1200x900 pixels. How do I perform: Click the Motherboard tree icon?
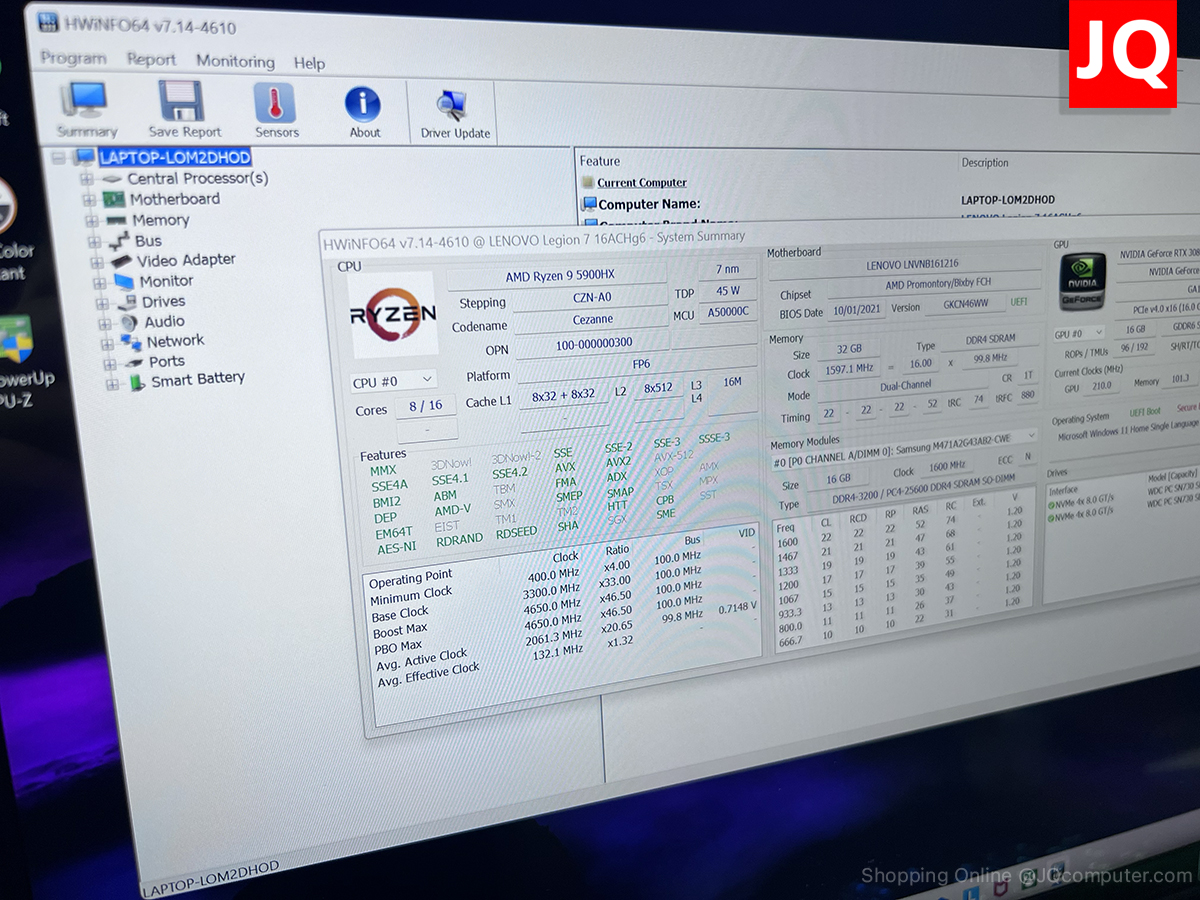click(114, 199)
